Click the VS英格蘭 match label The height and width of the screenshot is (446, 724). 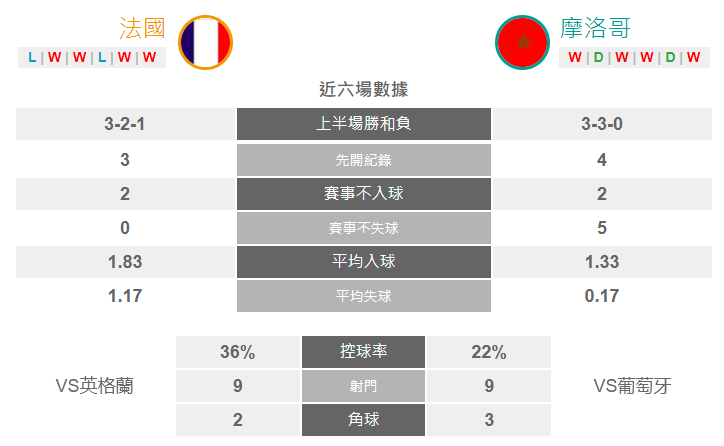coord(95,386)
